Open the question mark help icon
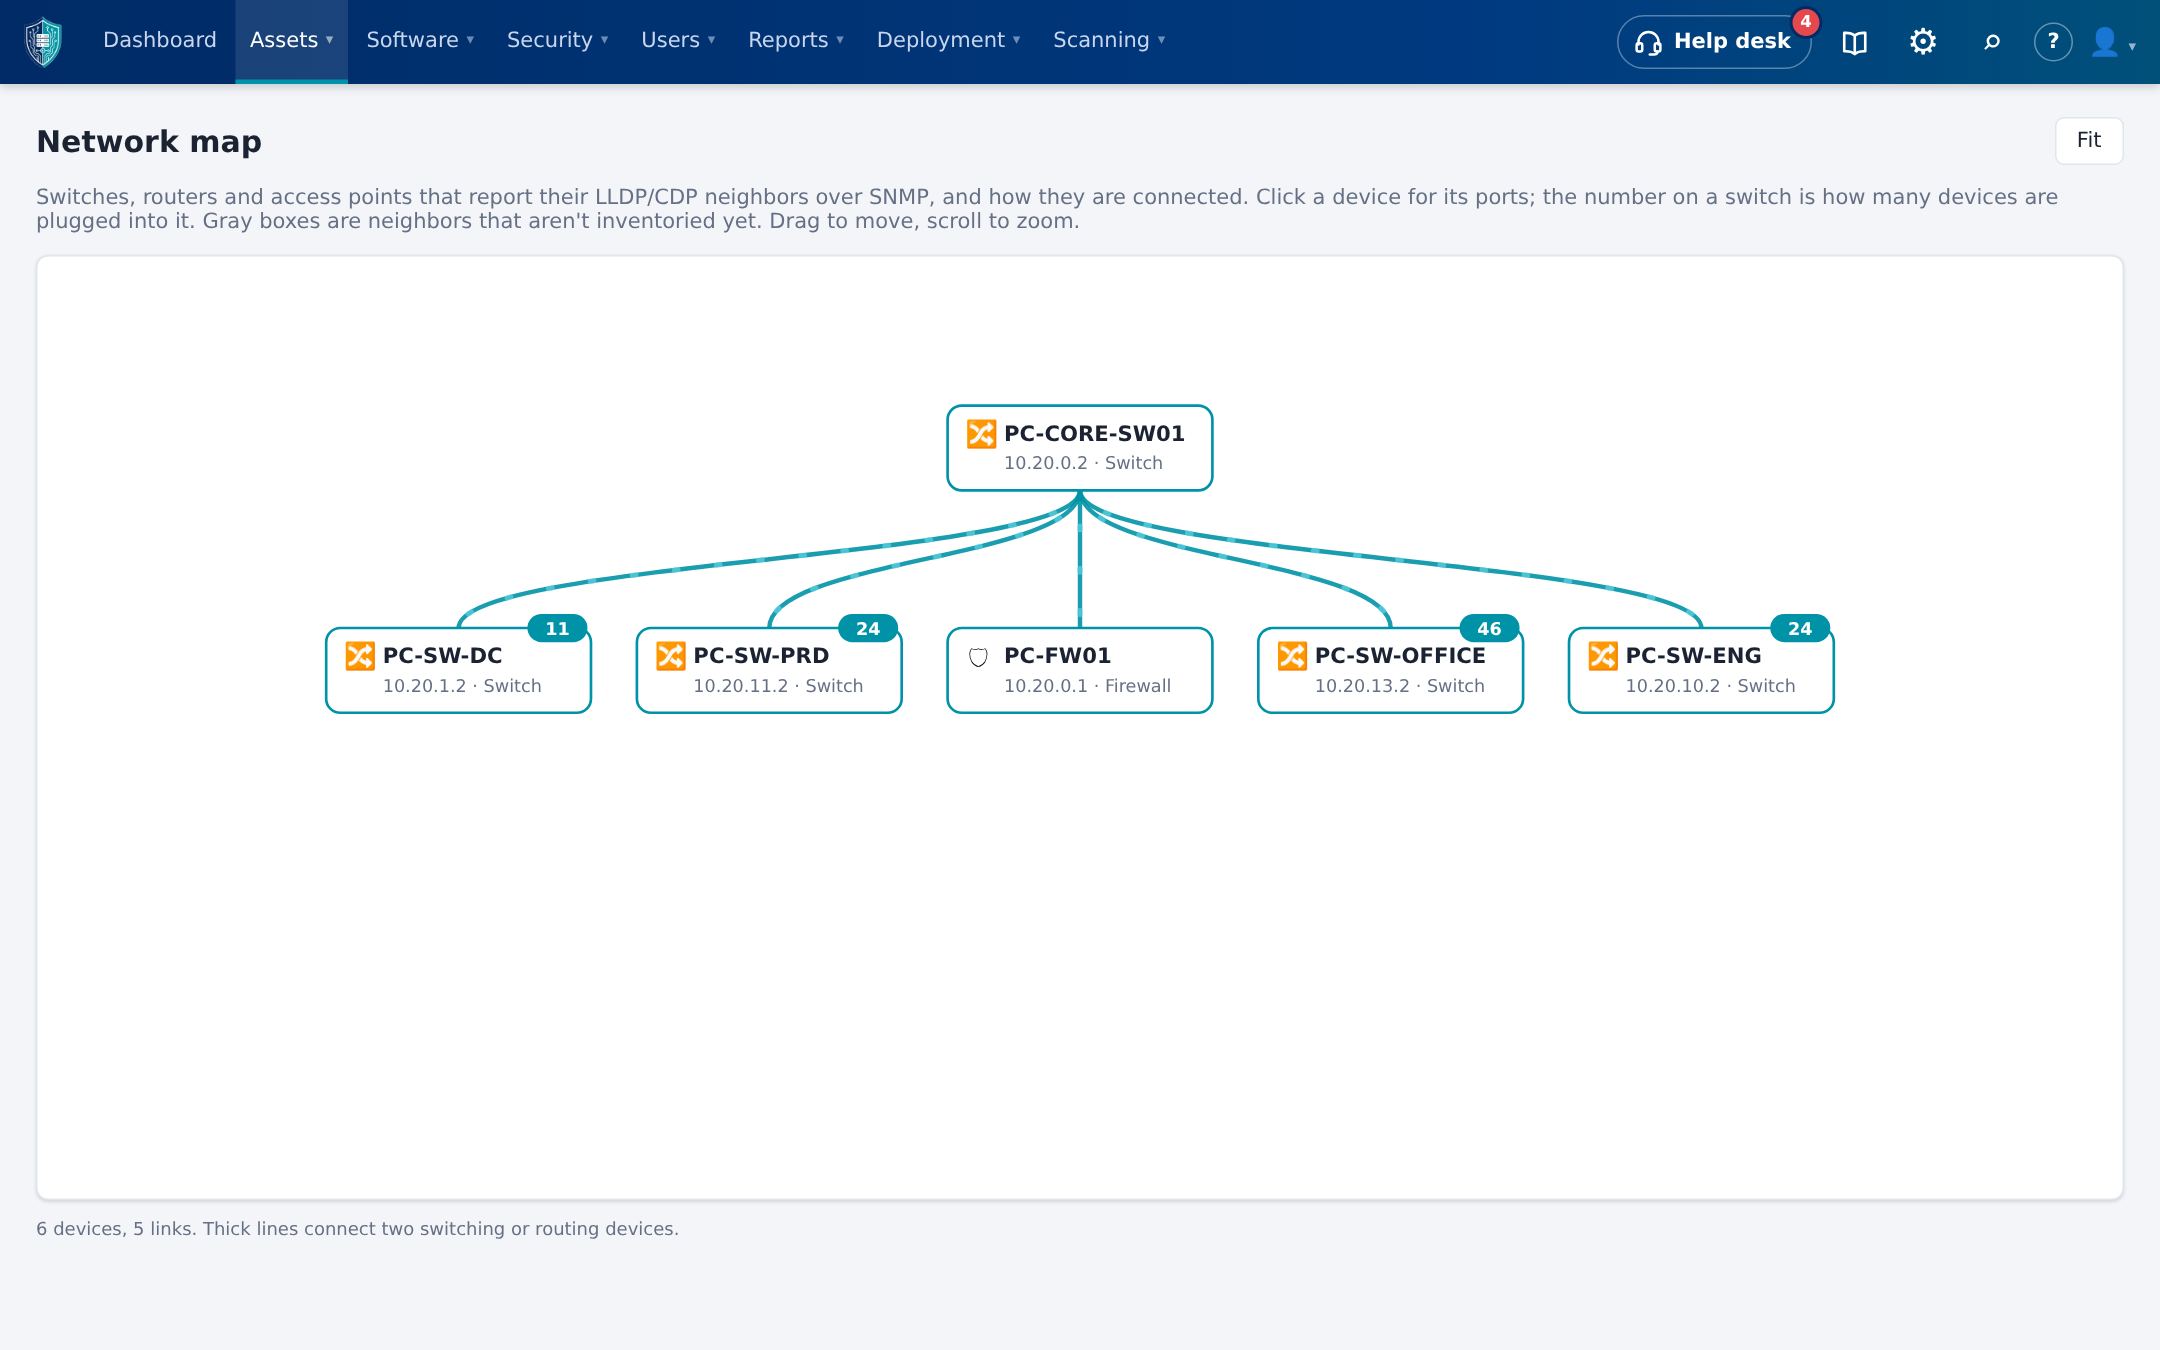This screenshot has height=1350, width=2160. (x=2052, y=42)
